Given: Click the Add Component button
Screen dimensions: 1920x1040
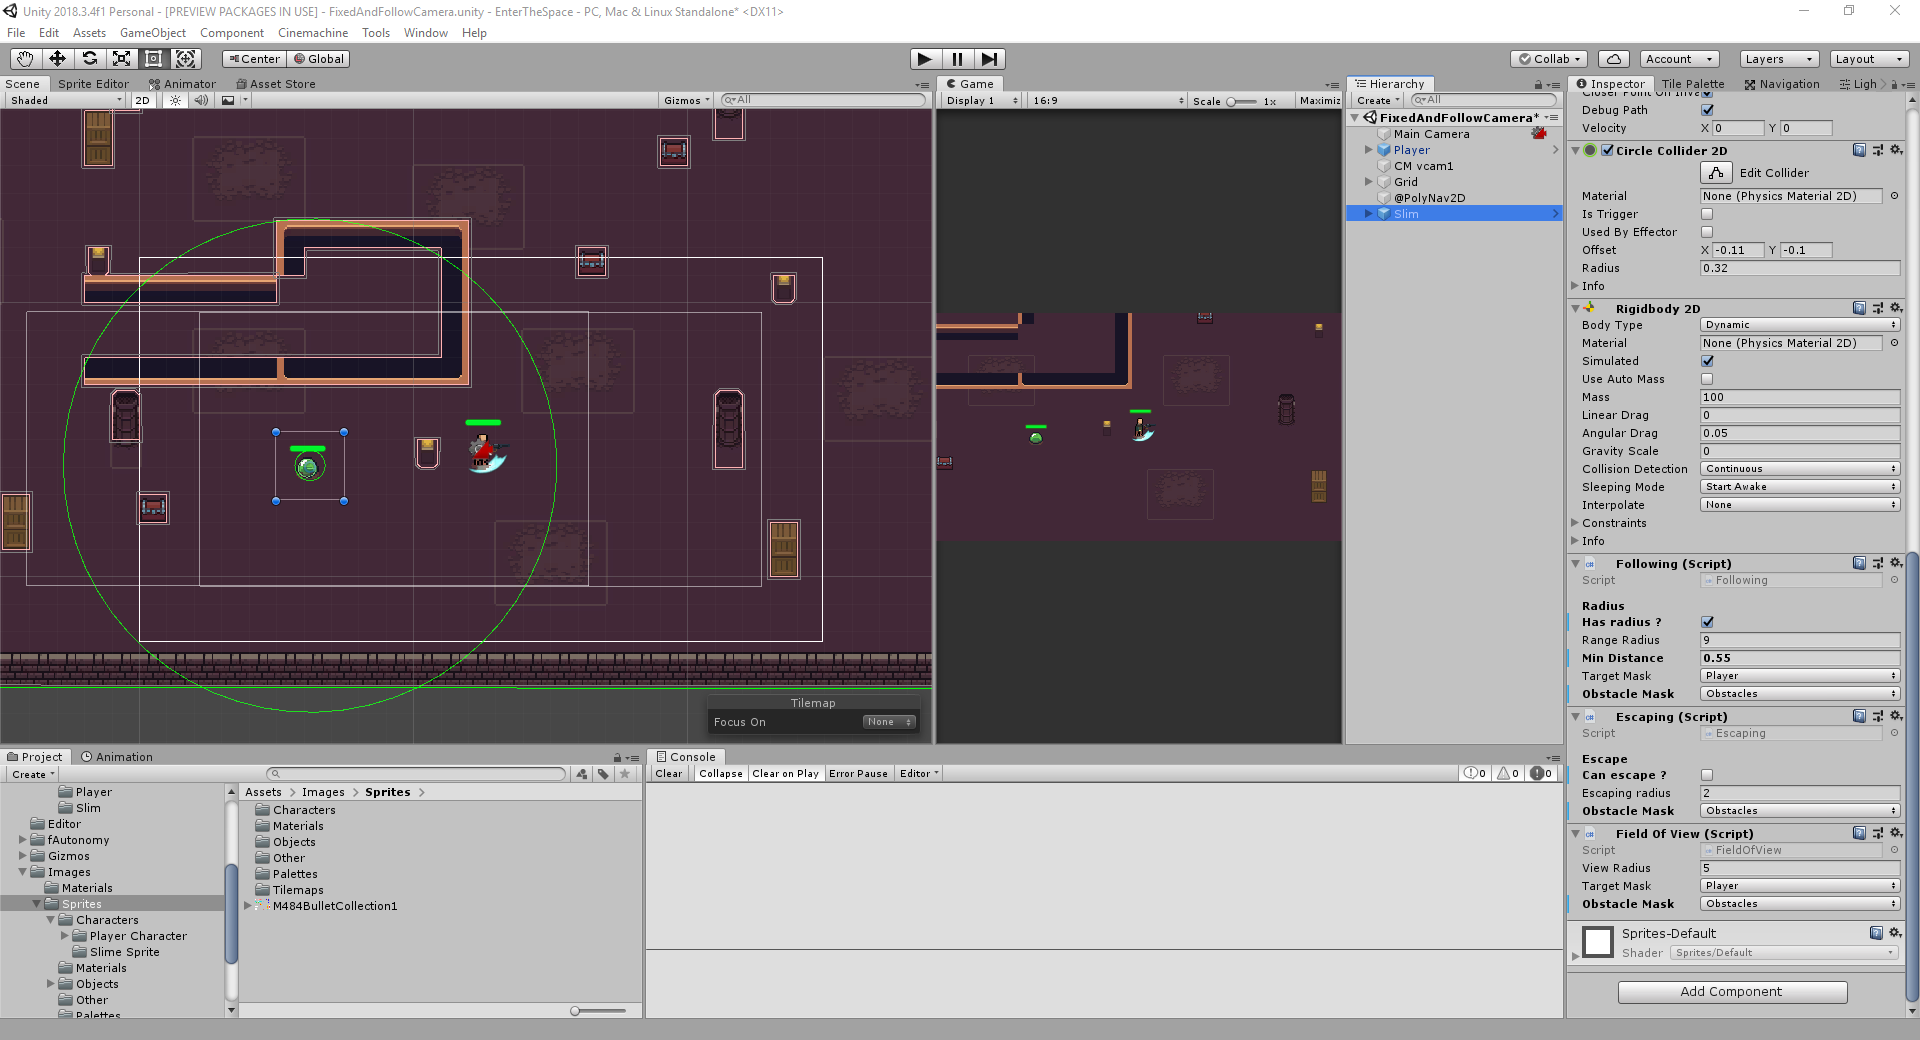Looking at the screenshot, I should pos(1732,991).
